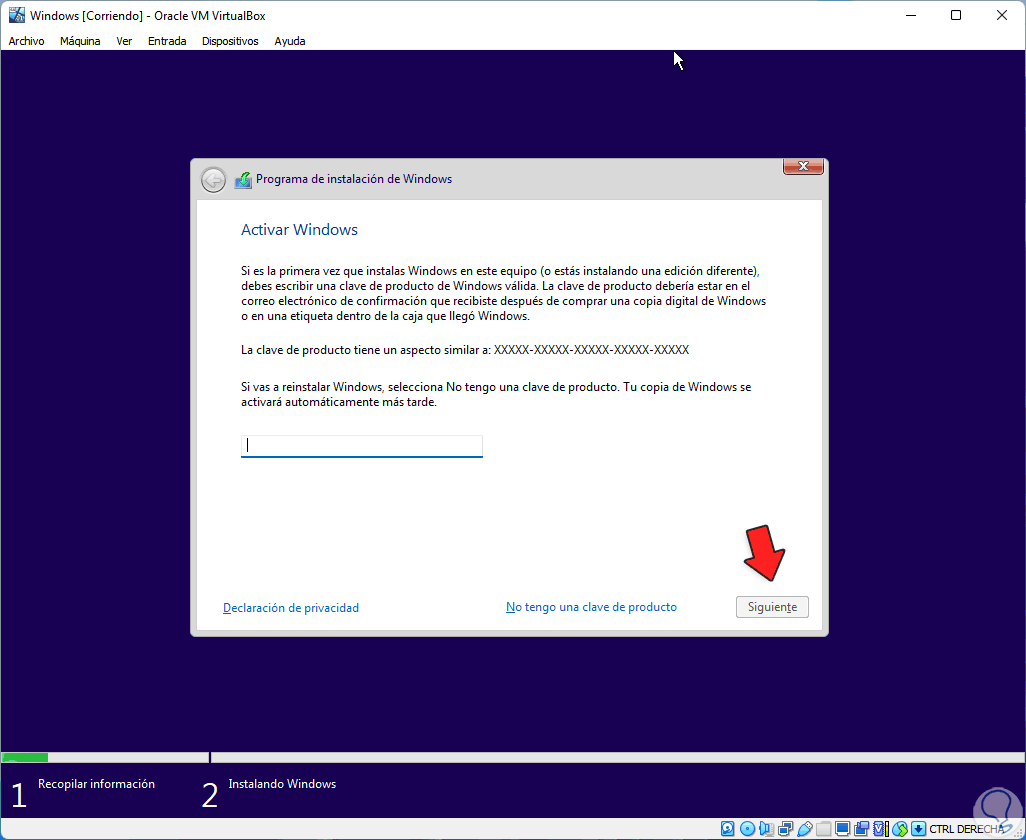The image size is (1026, 840).
Task: Click the keyboard capture arrow icon
Action: (918, 829)
